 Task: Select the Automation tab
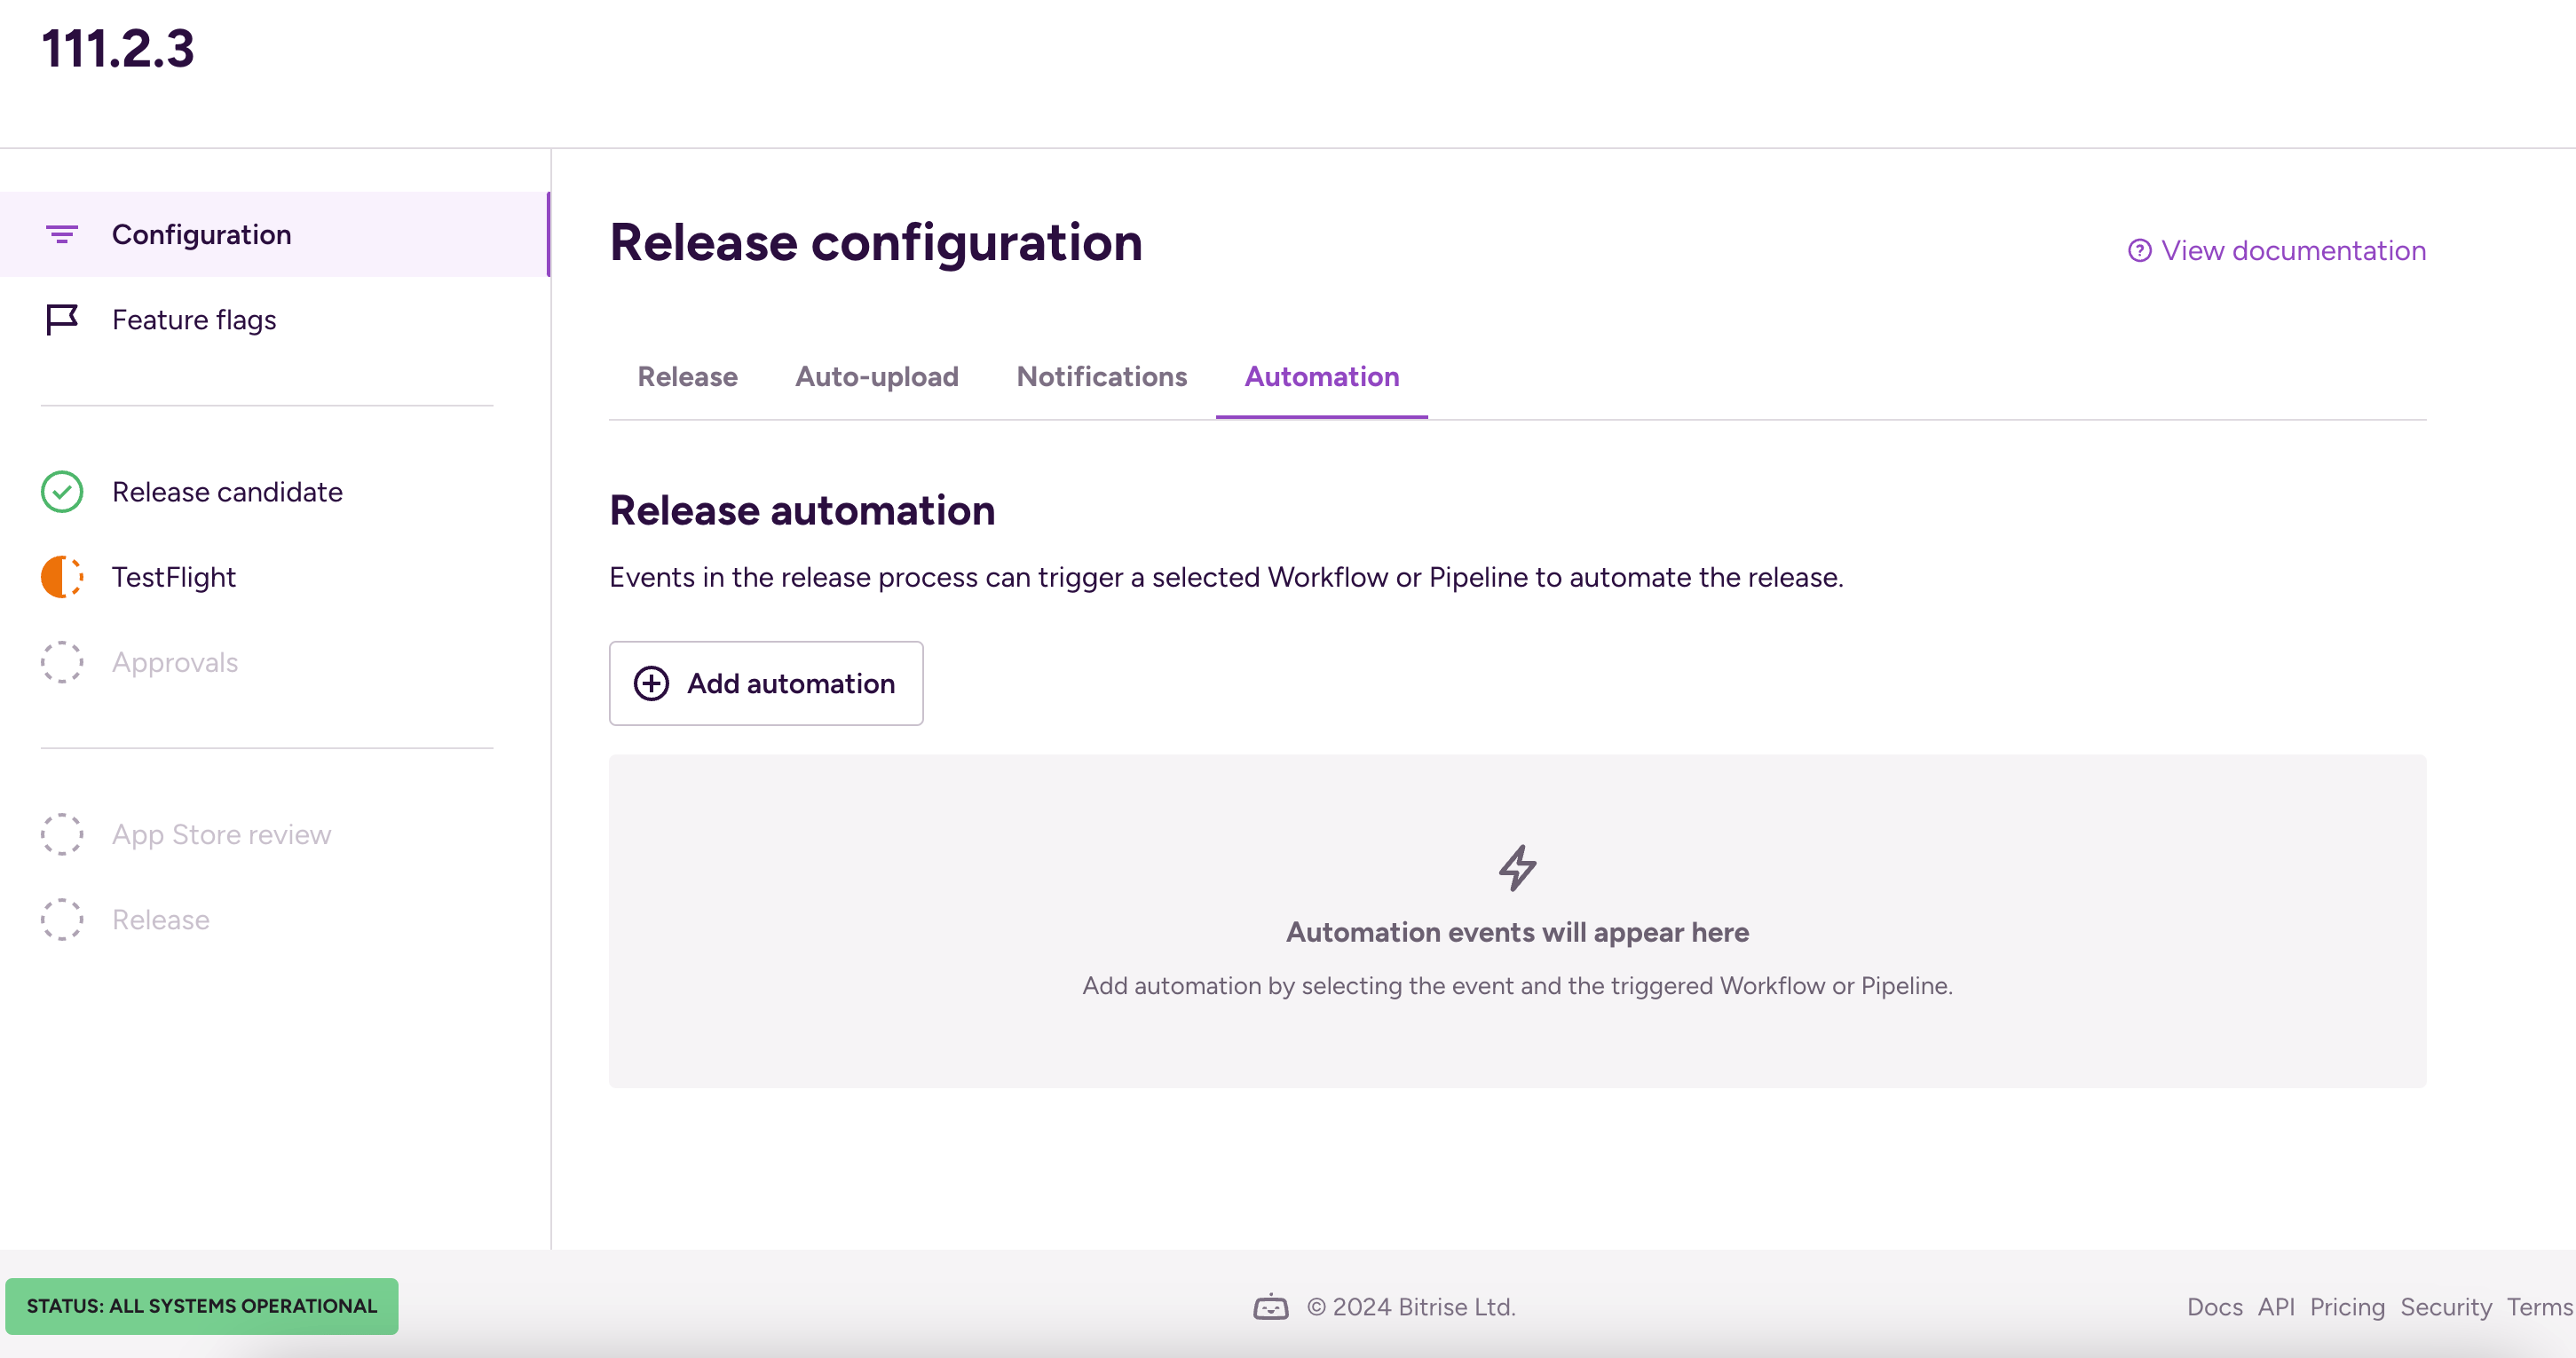coord(1322,377)
